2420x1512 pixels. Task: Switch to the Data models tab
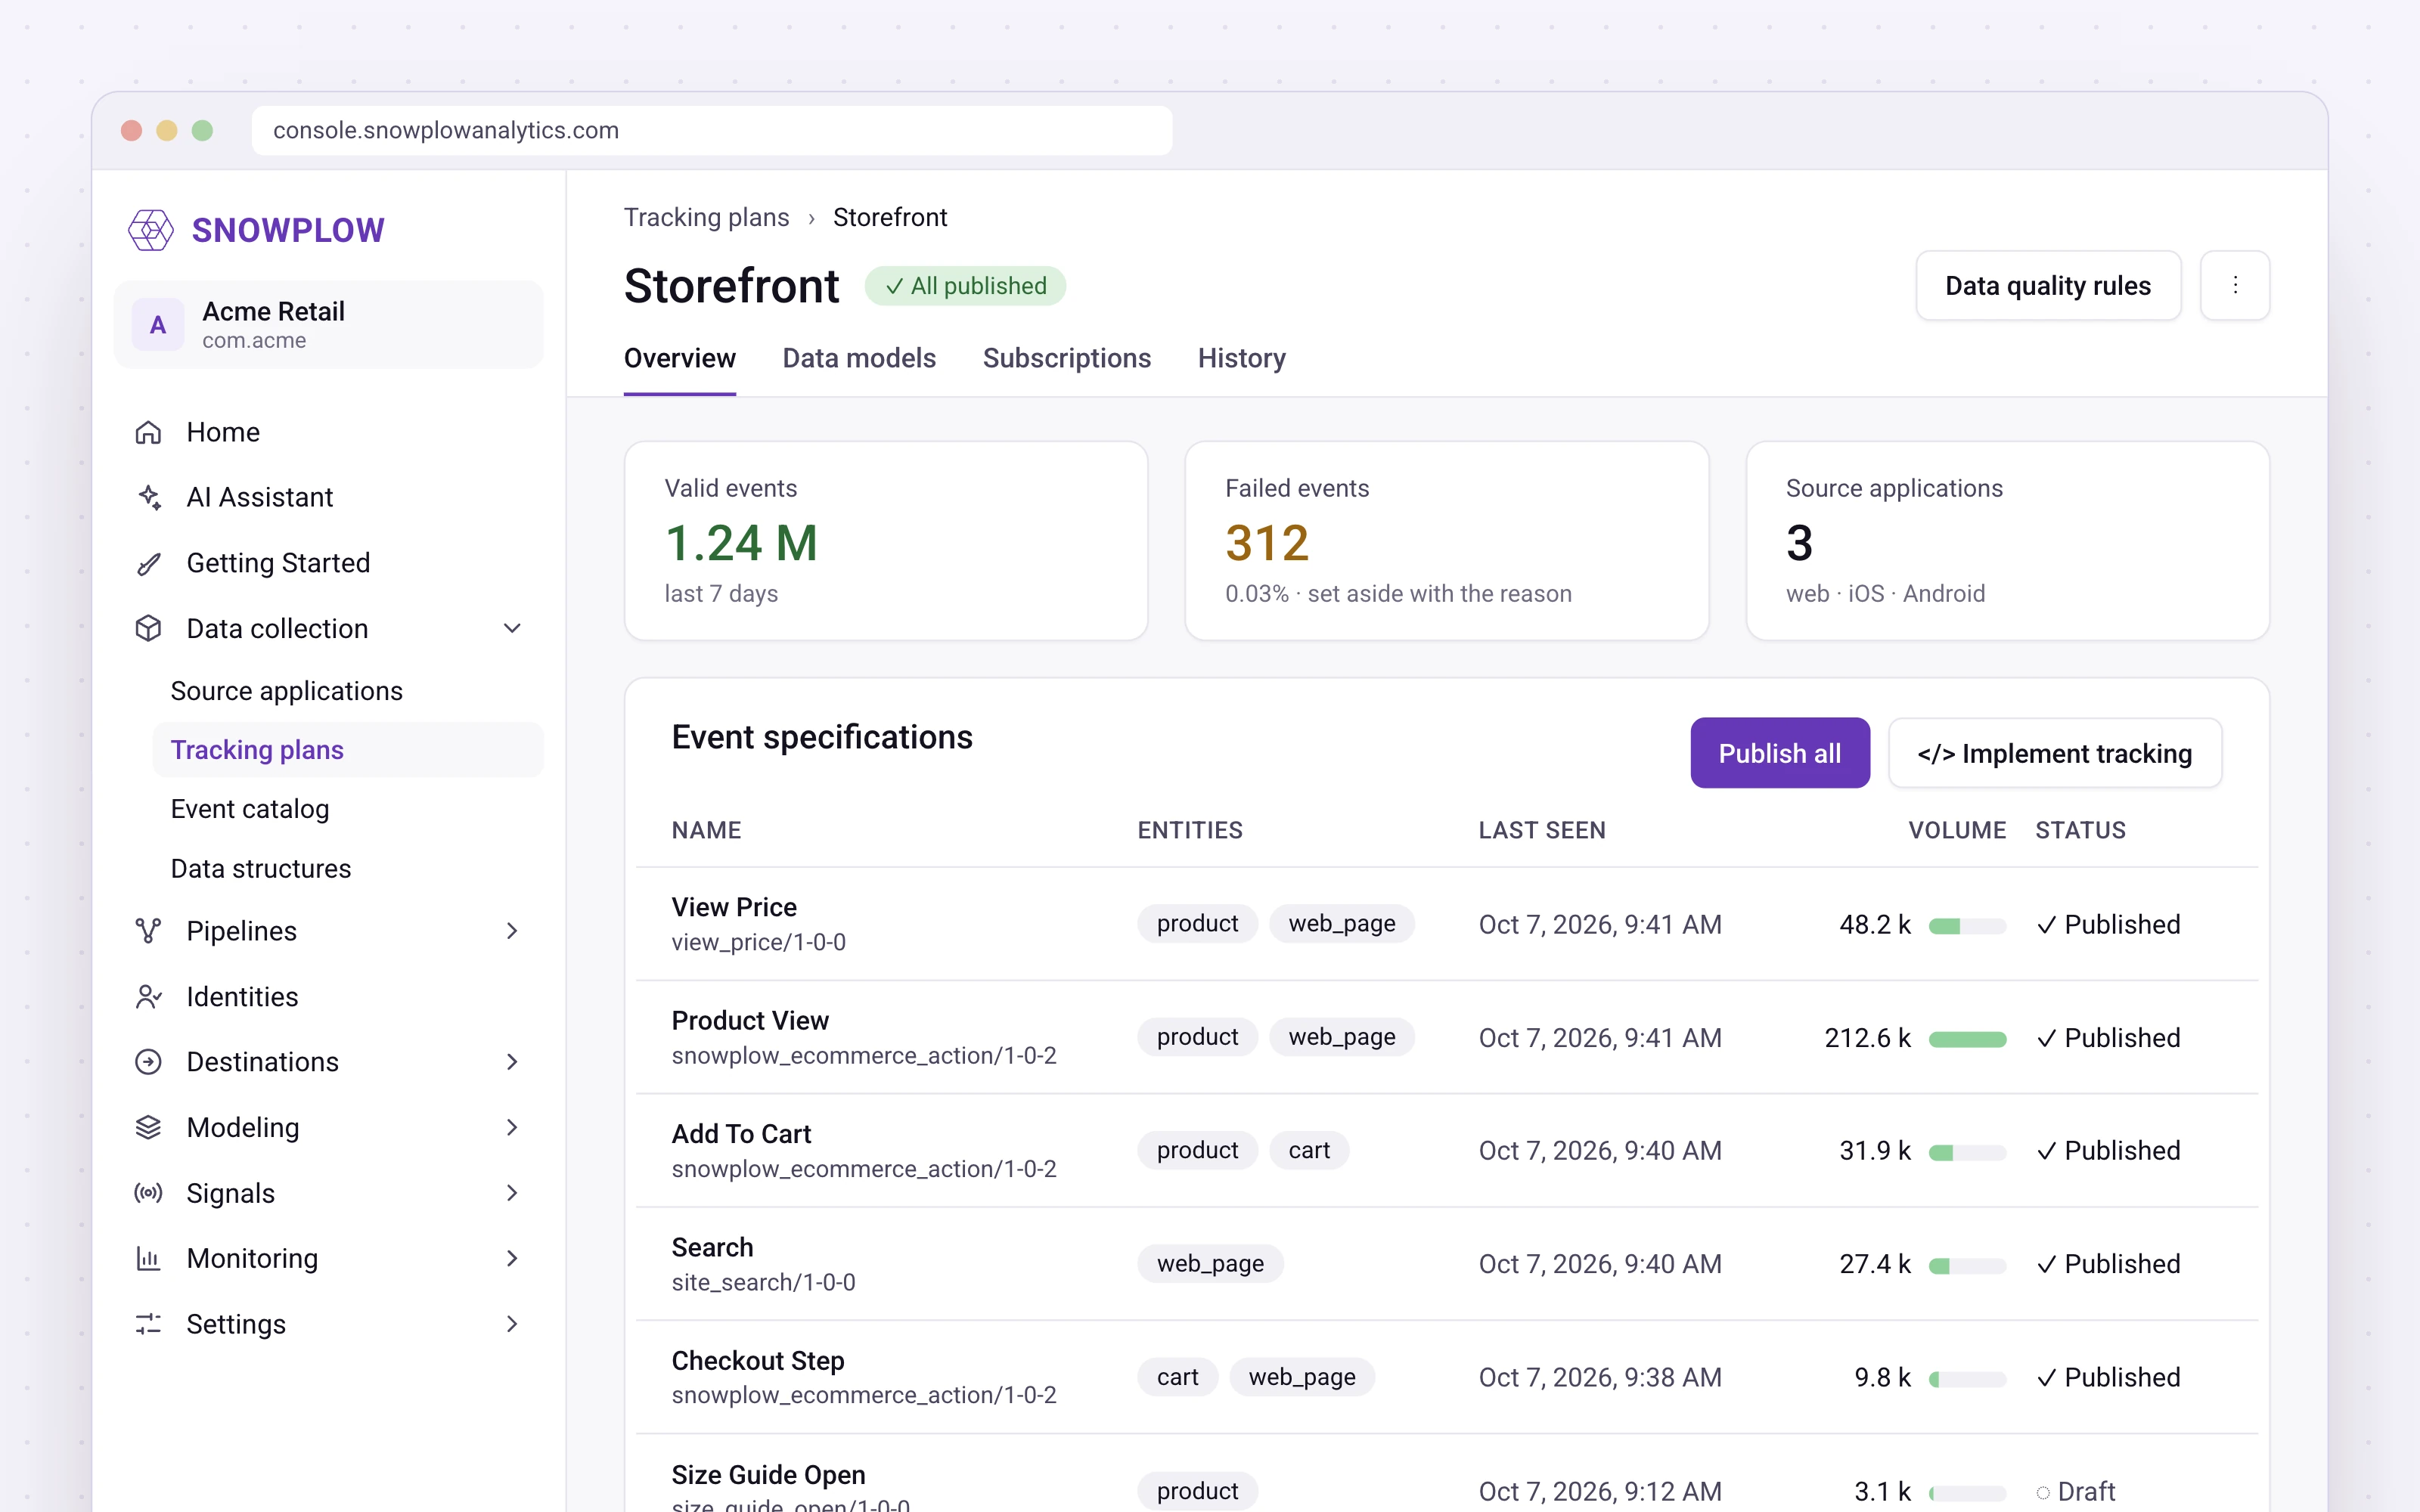859,358
